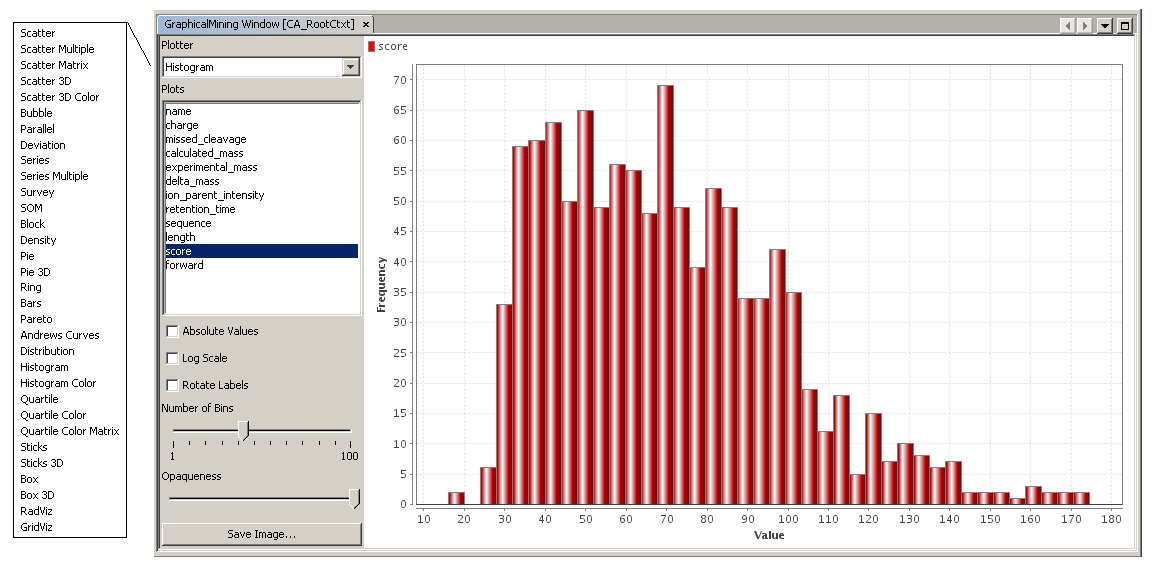Check the Rotate Labels option
This screenshot has width=1154, height=567.
point(173,385)
